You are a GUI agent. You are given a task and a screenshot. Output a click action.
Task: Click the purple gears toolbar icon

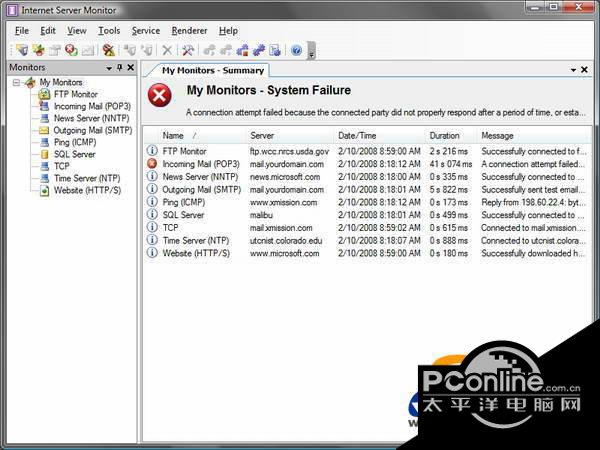[x=259, y=50]
